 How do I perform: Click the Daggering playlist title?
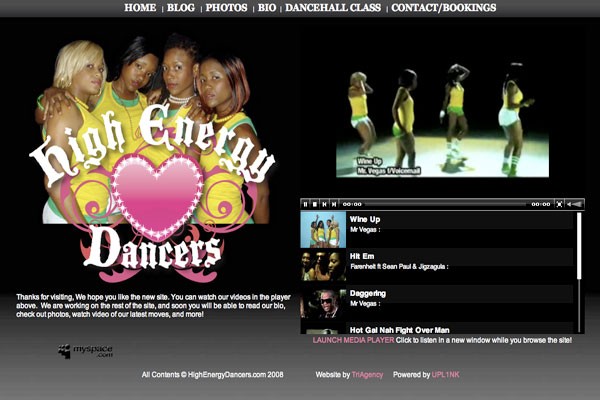tap(368, 294)
